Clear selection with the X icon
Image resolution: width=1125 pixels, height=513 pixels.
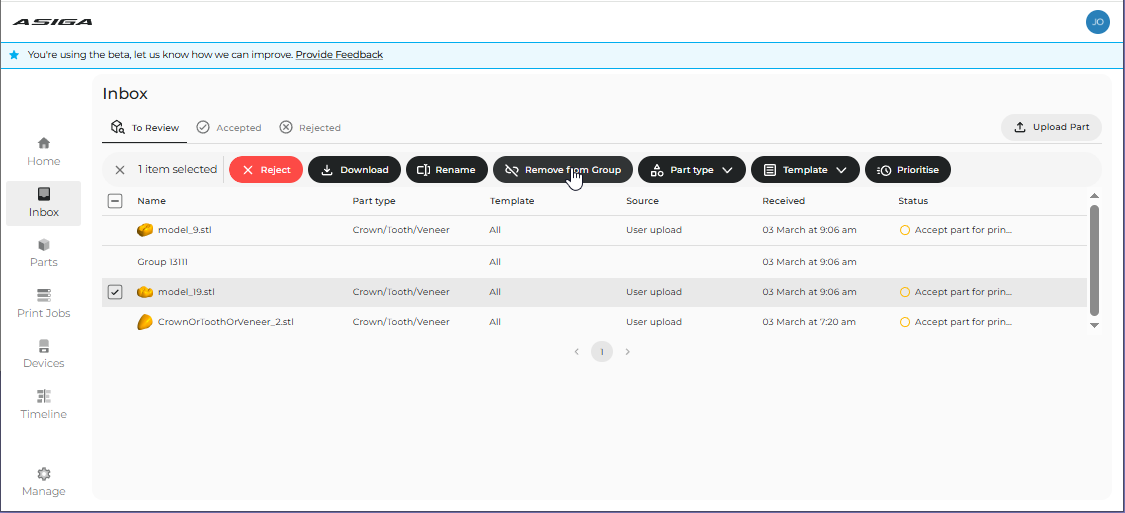pos(120,170)
